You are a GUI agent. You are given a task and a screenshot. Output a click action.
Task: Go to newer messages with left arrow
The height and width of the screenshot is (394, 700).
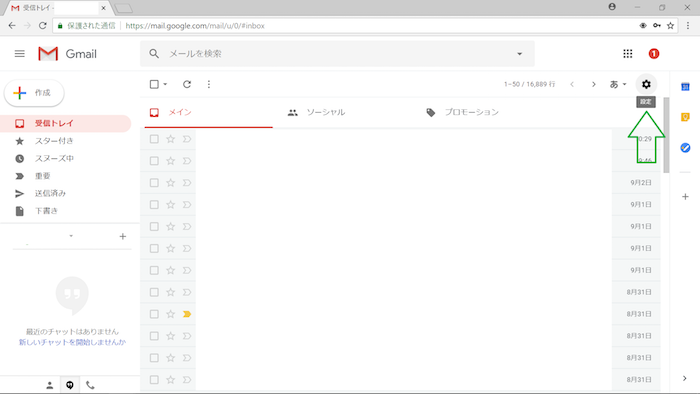coord(572,84)
